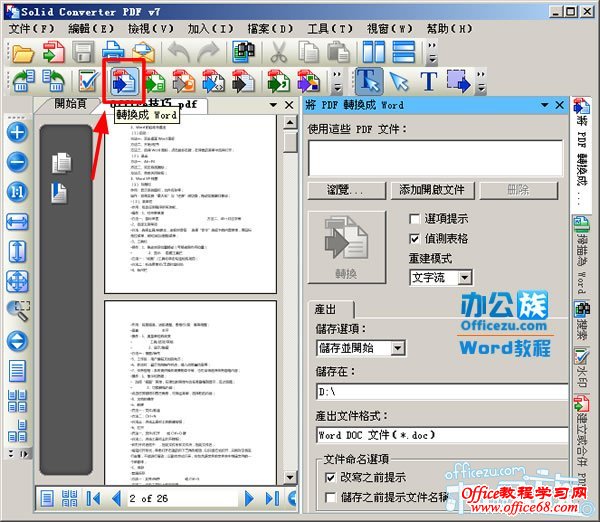This screenshot has height=522, width=600.
Task: Switch to the 開始頁 tab
Action: 70,104
